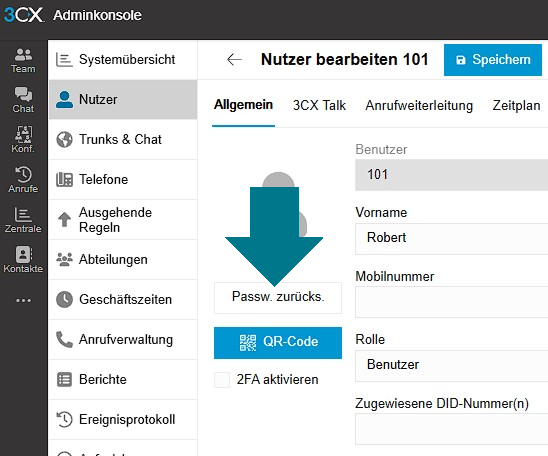Open the Chat icon in the left rail
Screen dimensions: 548x456
pos(23,100)
